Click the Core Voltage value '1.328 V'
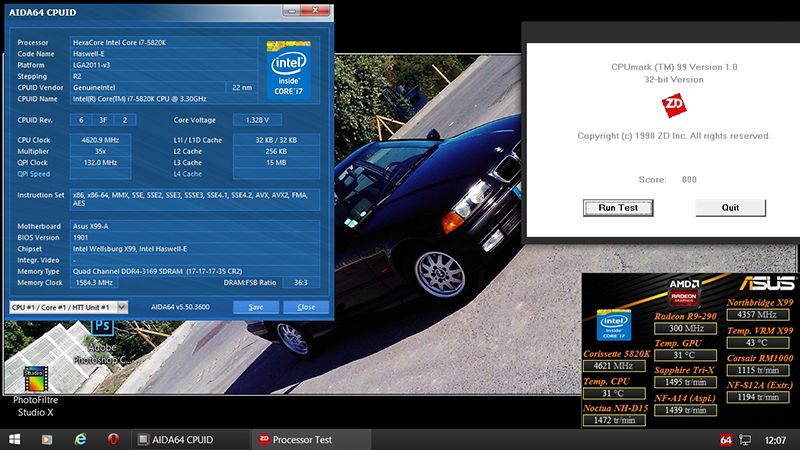 pos(257,120)
